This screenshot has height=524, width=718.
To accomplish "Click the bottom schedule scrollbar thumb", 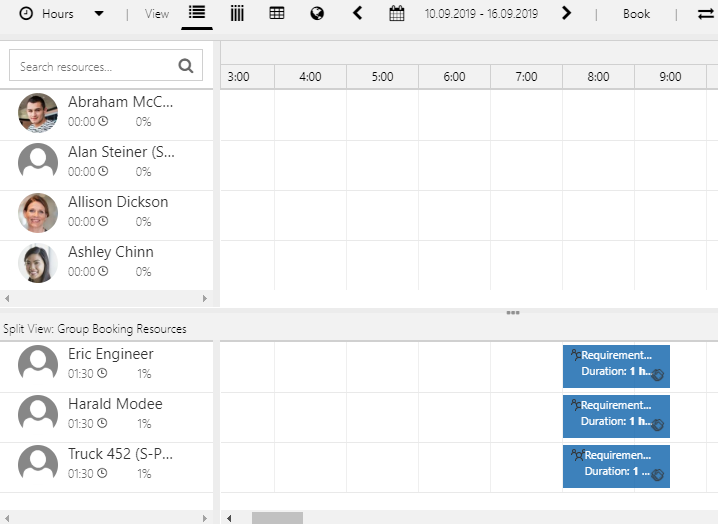I will 277,518.
